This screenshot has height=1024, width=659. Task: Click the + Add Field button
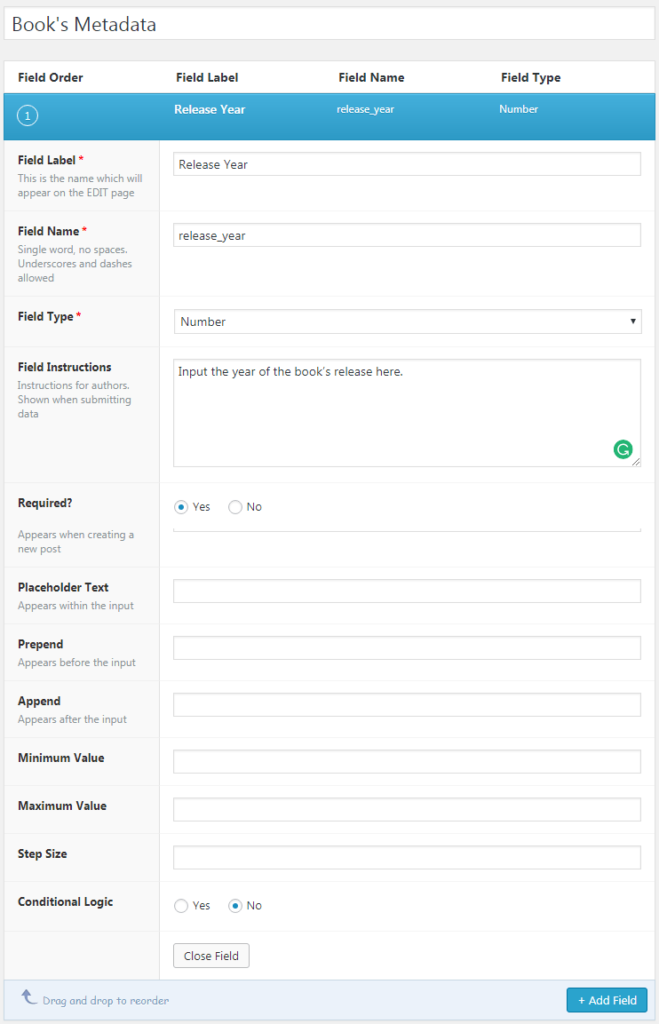[607, 1000]
